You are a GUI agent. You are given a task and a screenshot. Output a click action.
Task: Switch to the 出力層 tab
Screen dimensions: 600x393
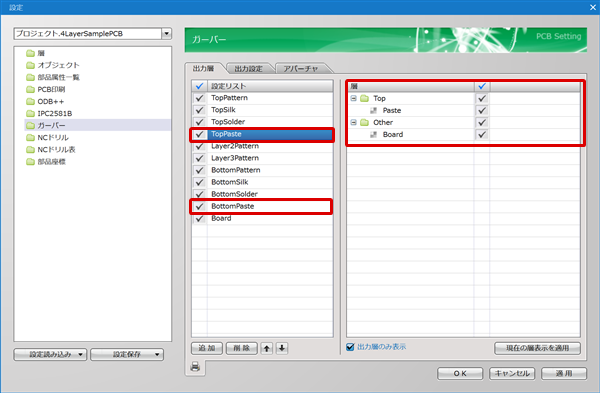204,68
